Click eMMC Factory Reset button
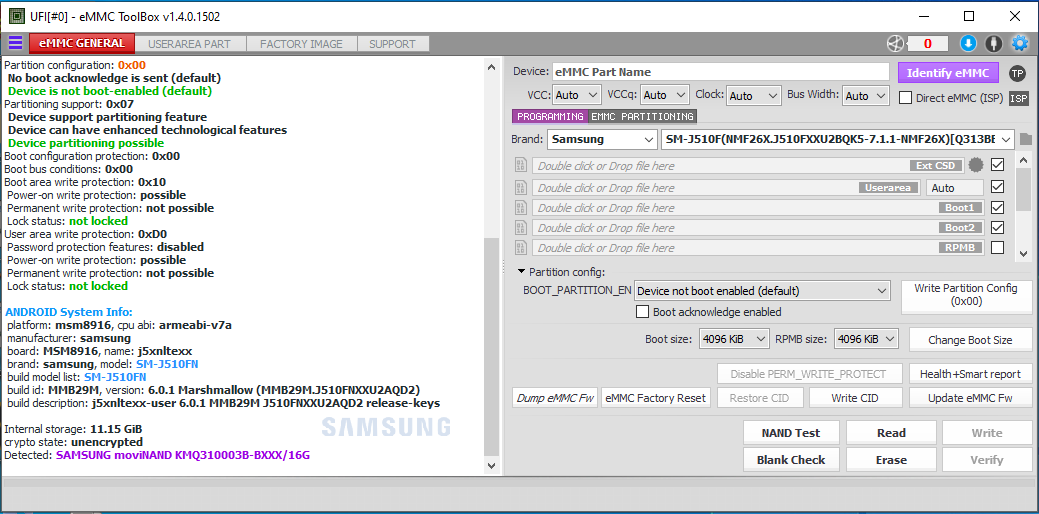The height and width of the screenshot is (514, 1039). [x=657, y=398]
